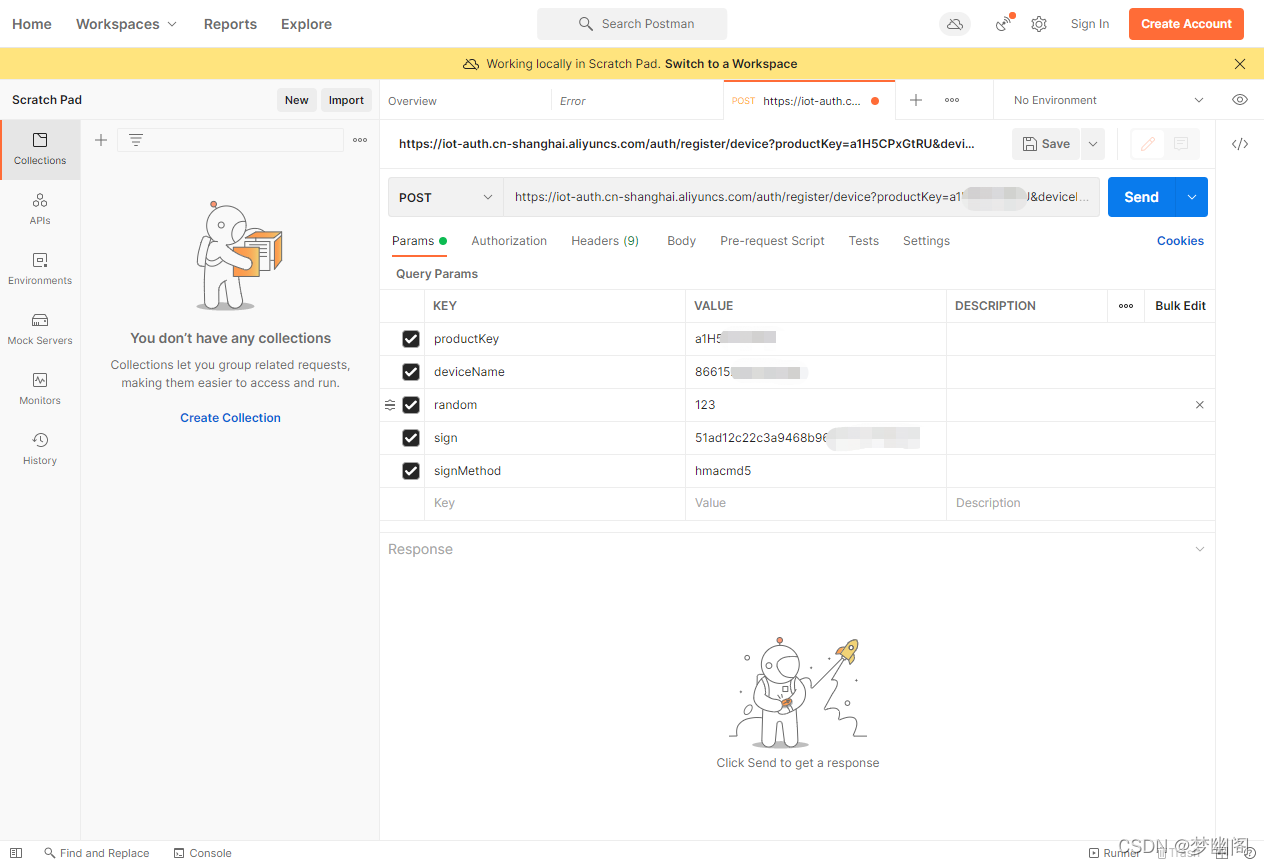This screenshot has width=1264, height=865.
Task: Open the Collections sidebar panel
Action: 40,149
